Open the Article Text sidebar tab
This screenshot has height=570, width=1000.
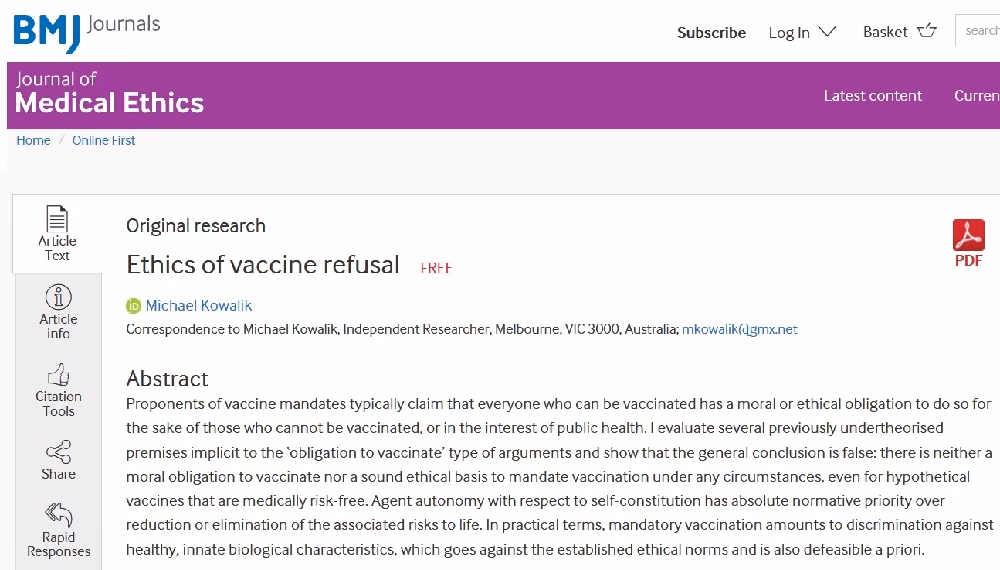click(57, 233)
